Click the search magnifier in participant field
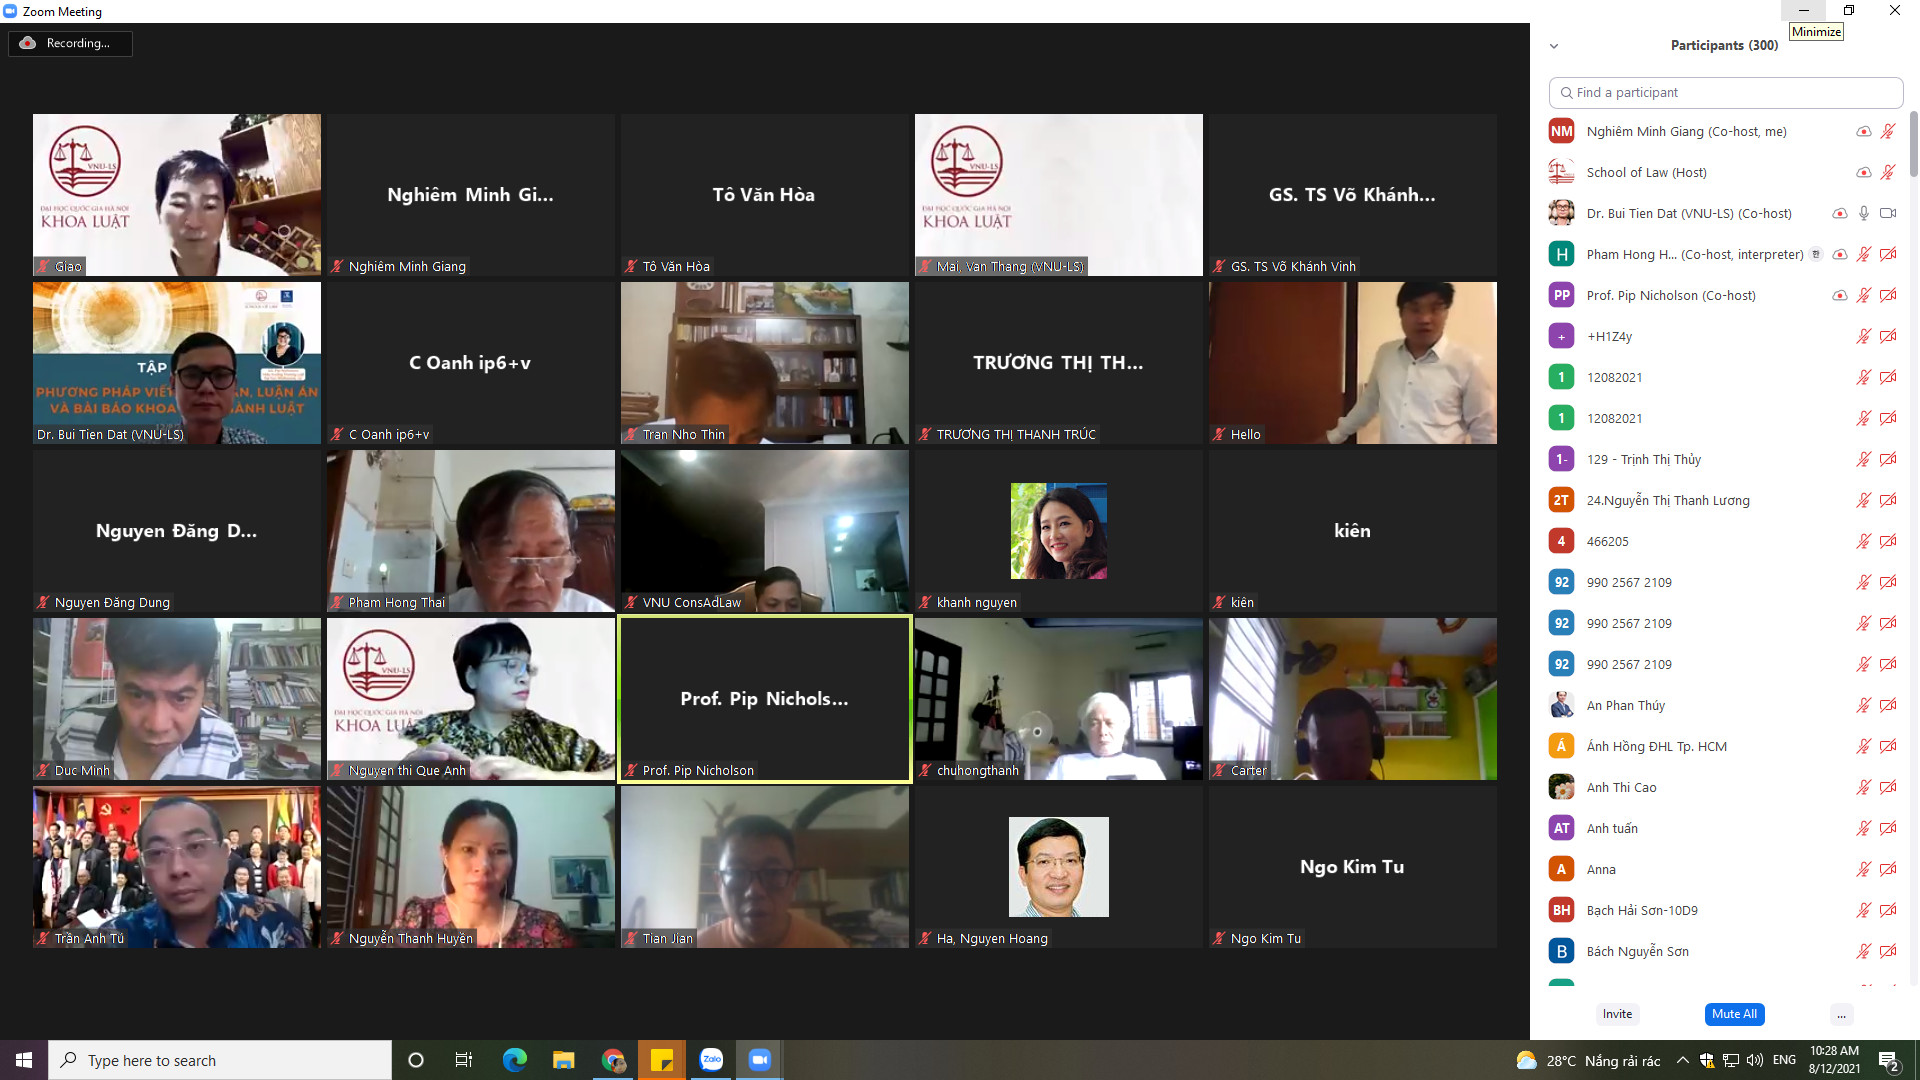This screenshot has height=1080, width=1920. (1566, 93)
